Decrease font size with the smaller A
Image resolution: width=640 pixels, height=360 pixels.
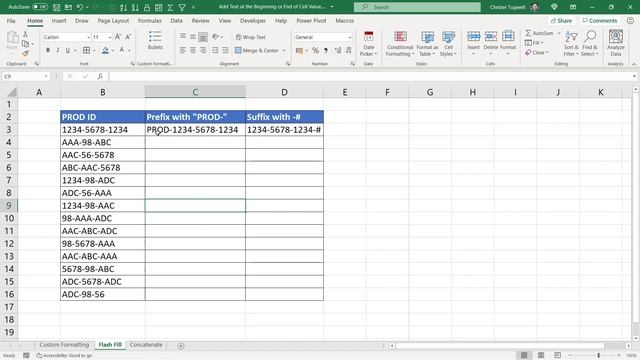click(128, 37)
